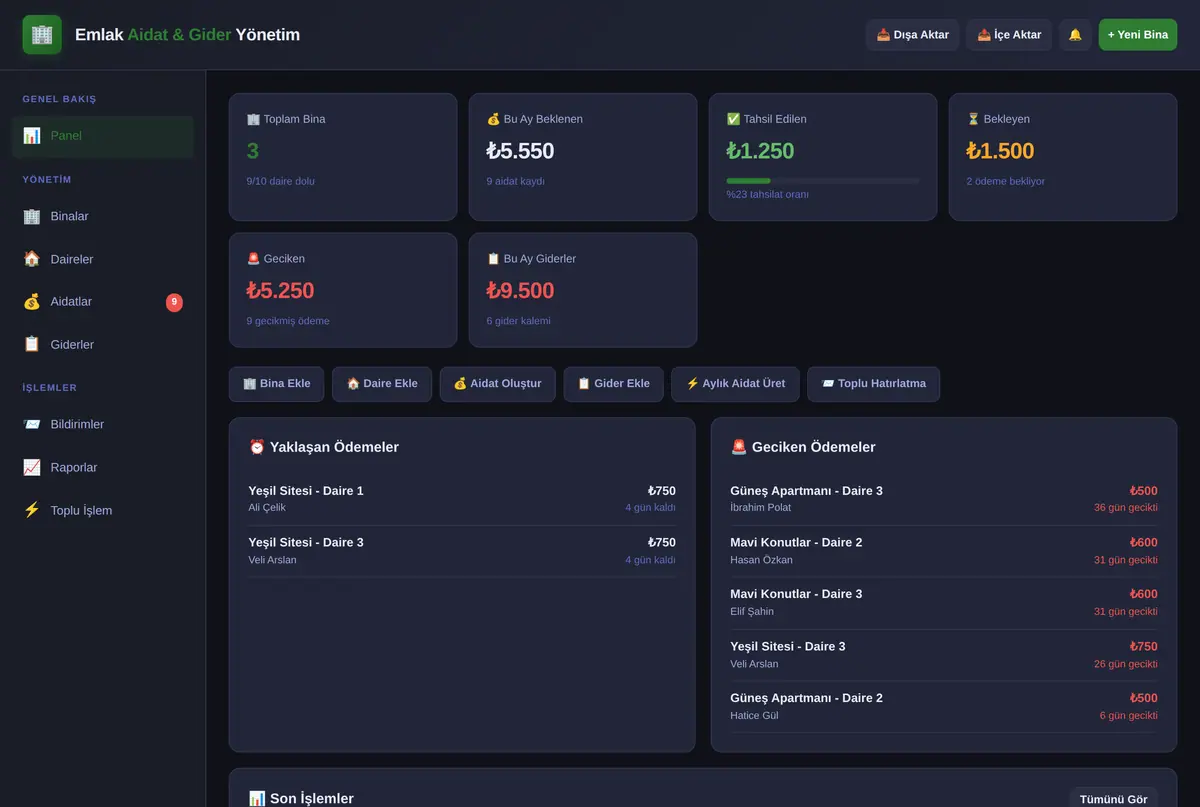Click the İçe Aktar button
Viewport: 1200px width, 807px height.
1009,35
